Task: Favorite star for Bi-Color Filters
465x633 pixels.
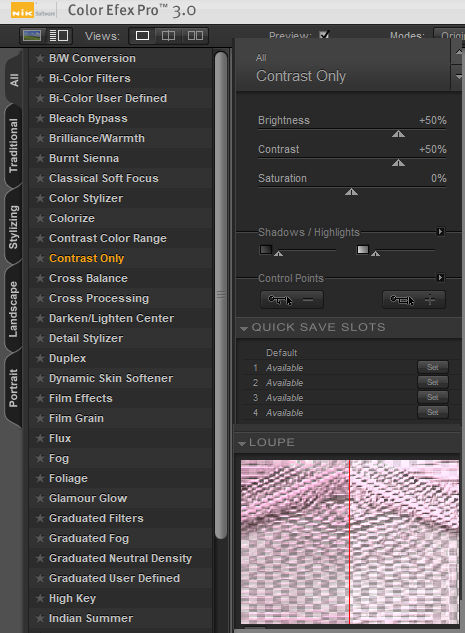Action: pyautogui.click(x=40, y=78)
